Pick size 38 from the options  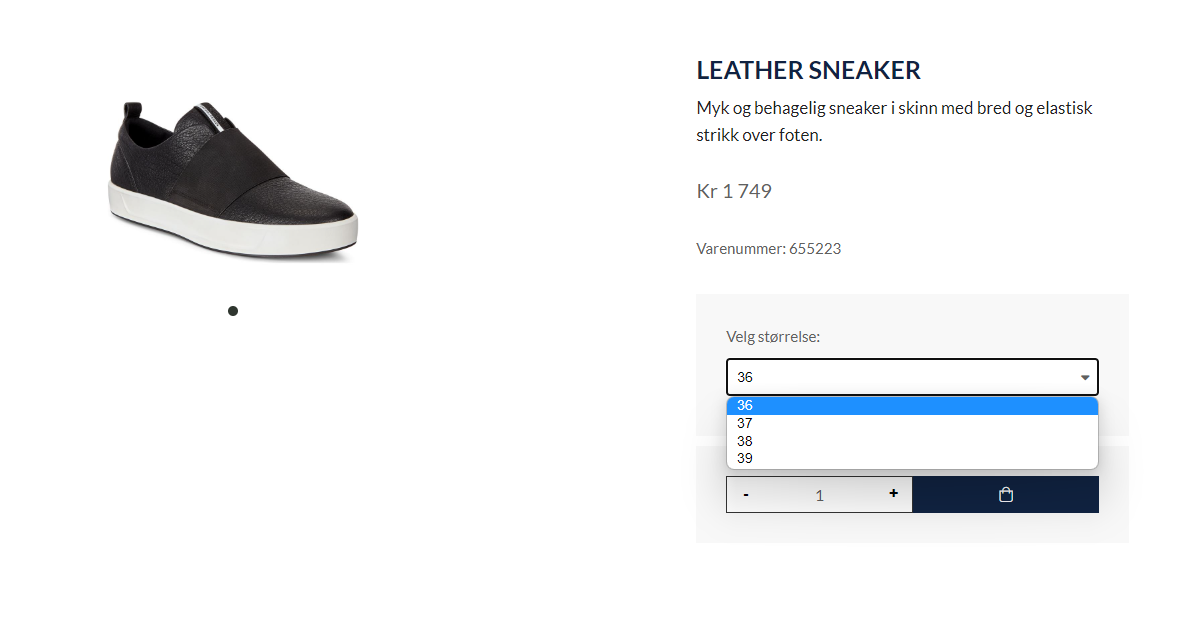pos(912,441)
